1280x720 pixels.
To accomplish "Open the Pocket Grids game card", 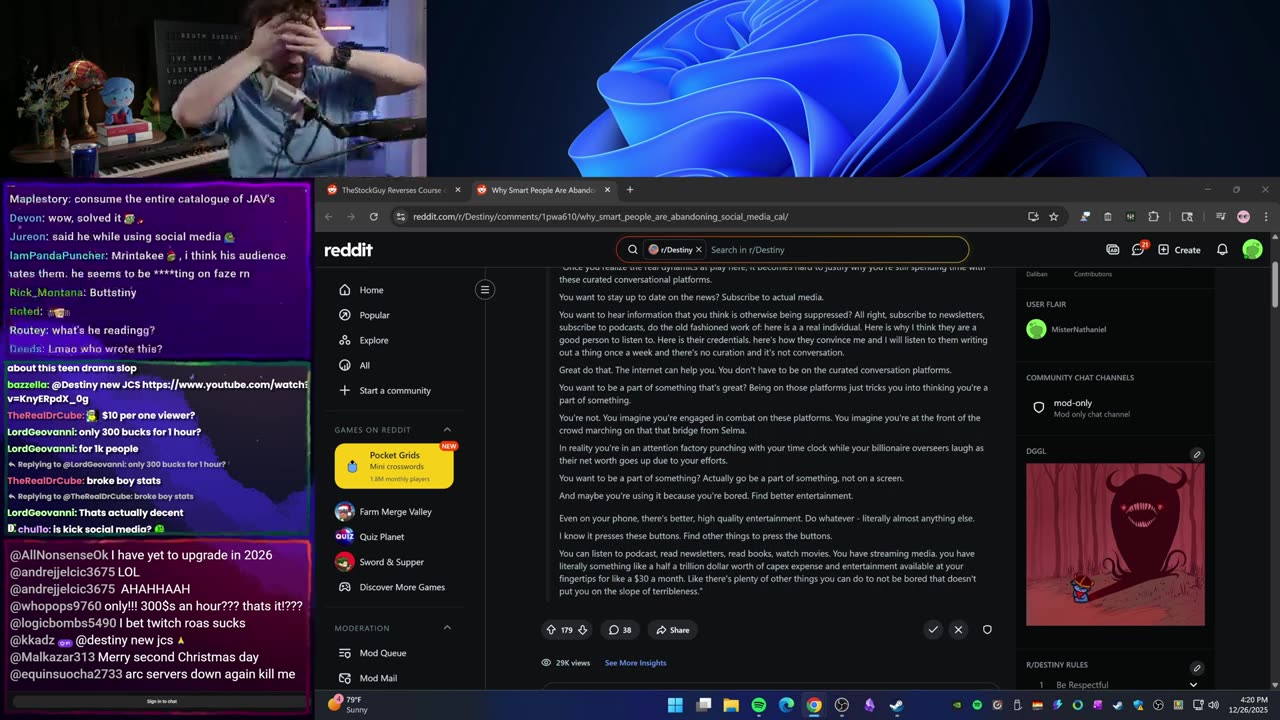I will point(394,466).
